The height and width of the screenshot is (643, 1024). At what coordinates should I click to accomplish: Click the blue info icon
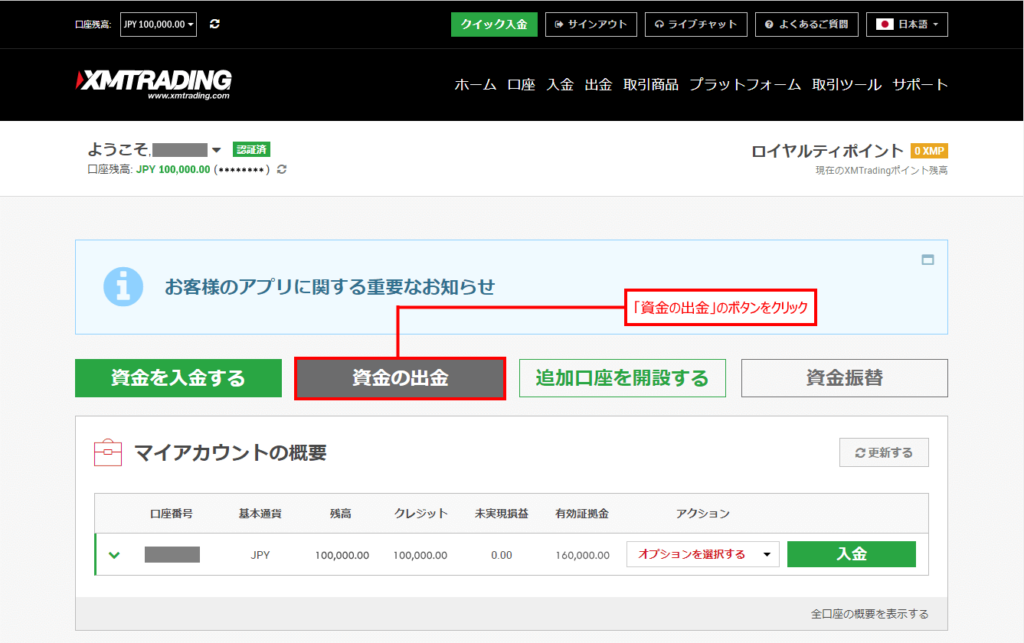click(123, 287)
